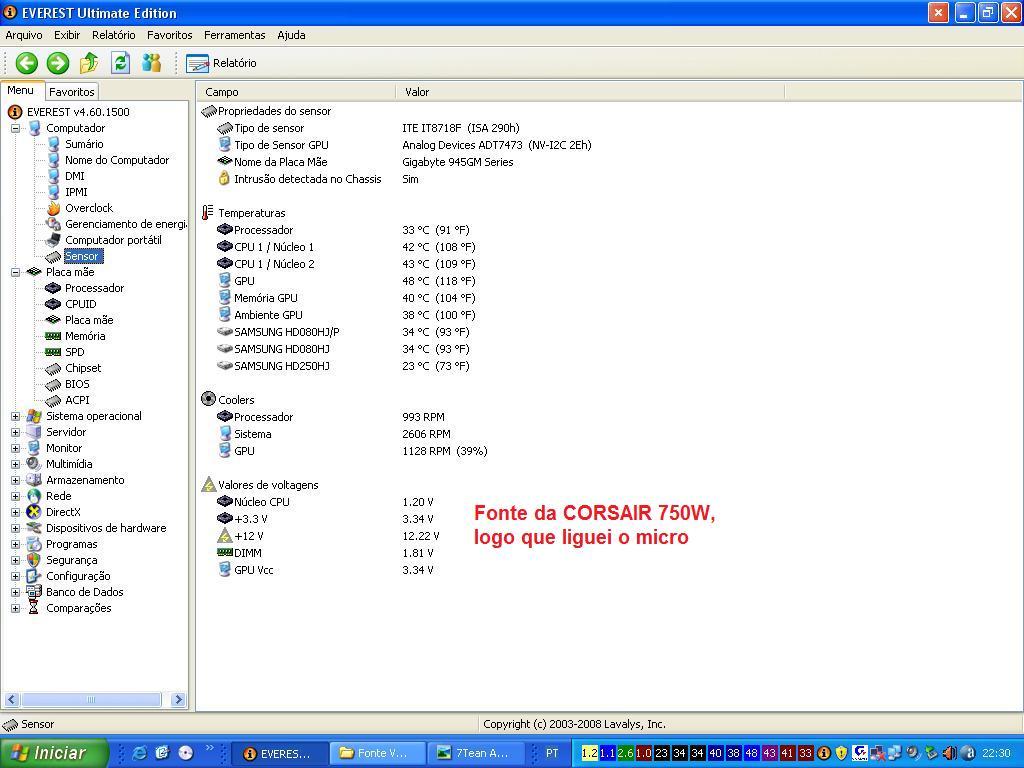The width and height of the screenshot is (1024, 768).
Task: Click the Refresh toolbar icon
Action: [x=120, y=63]
